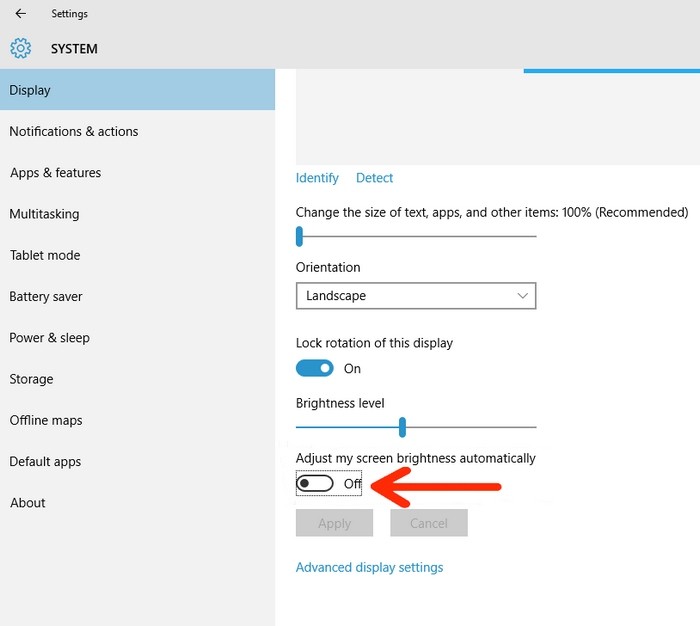The width and height of the screenshot is (700, 626).
Task: Open Battery saver settings
Action: [46, 297]
